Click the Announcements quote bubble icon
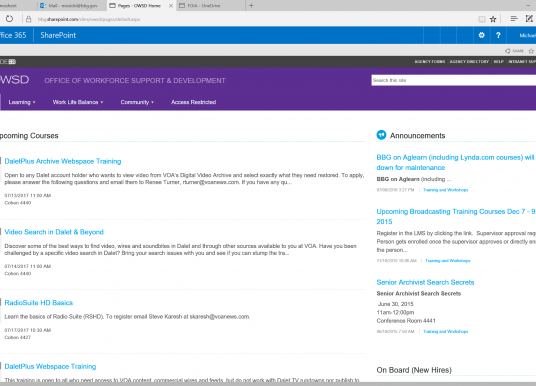This screenshot has height=386, width=536. tap(381, 135)
